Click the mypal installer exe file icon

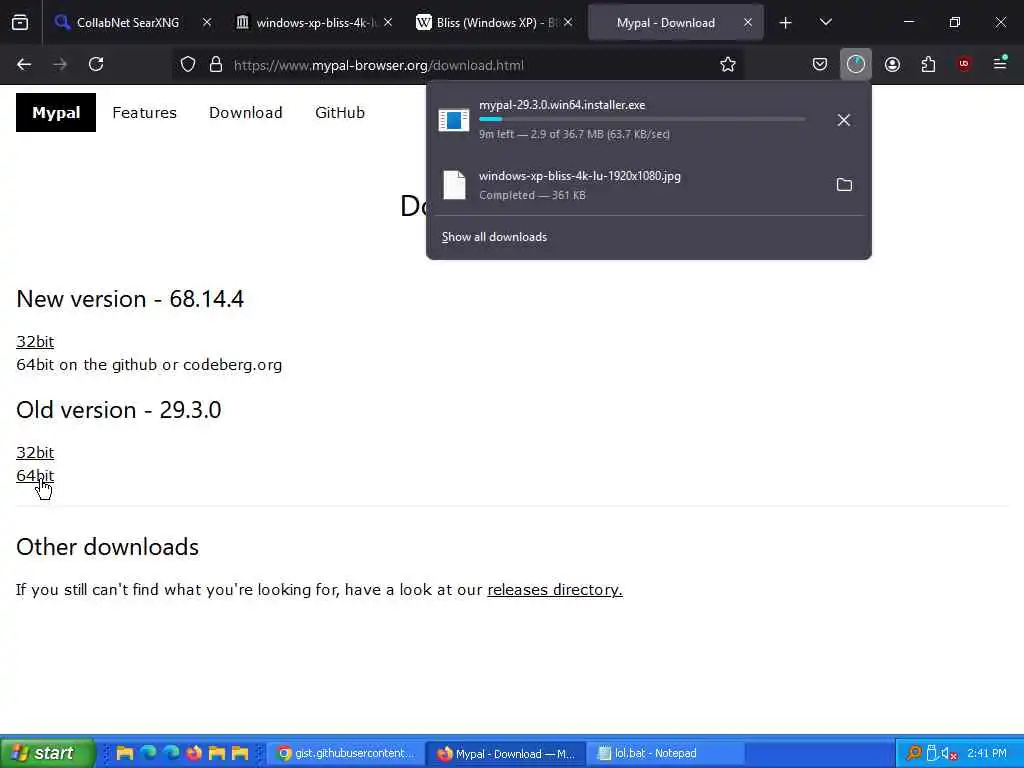click(x=454, y=120)
